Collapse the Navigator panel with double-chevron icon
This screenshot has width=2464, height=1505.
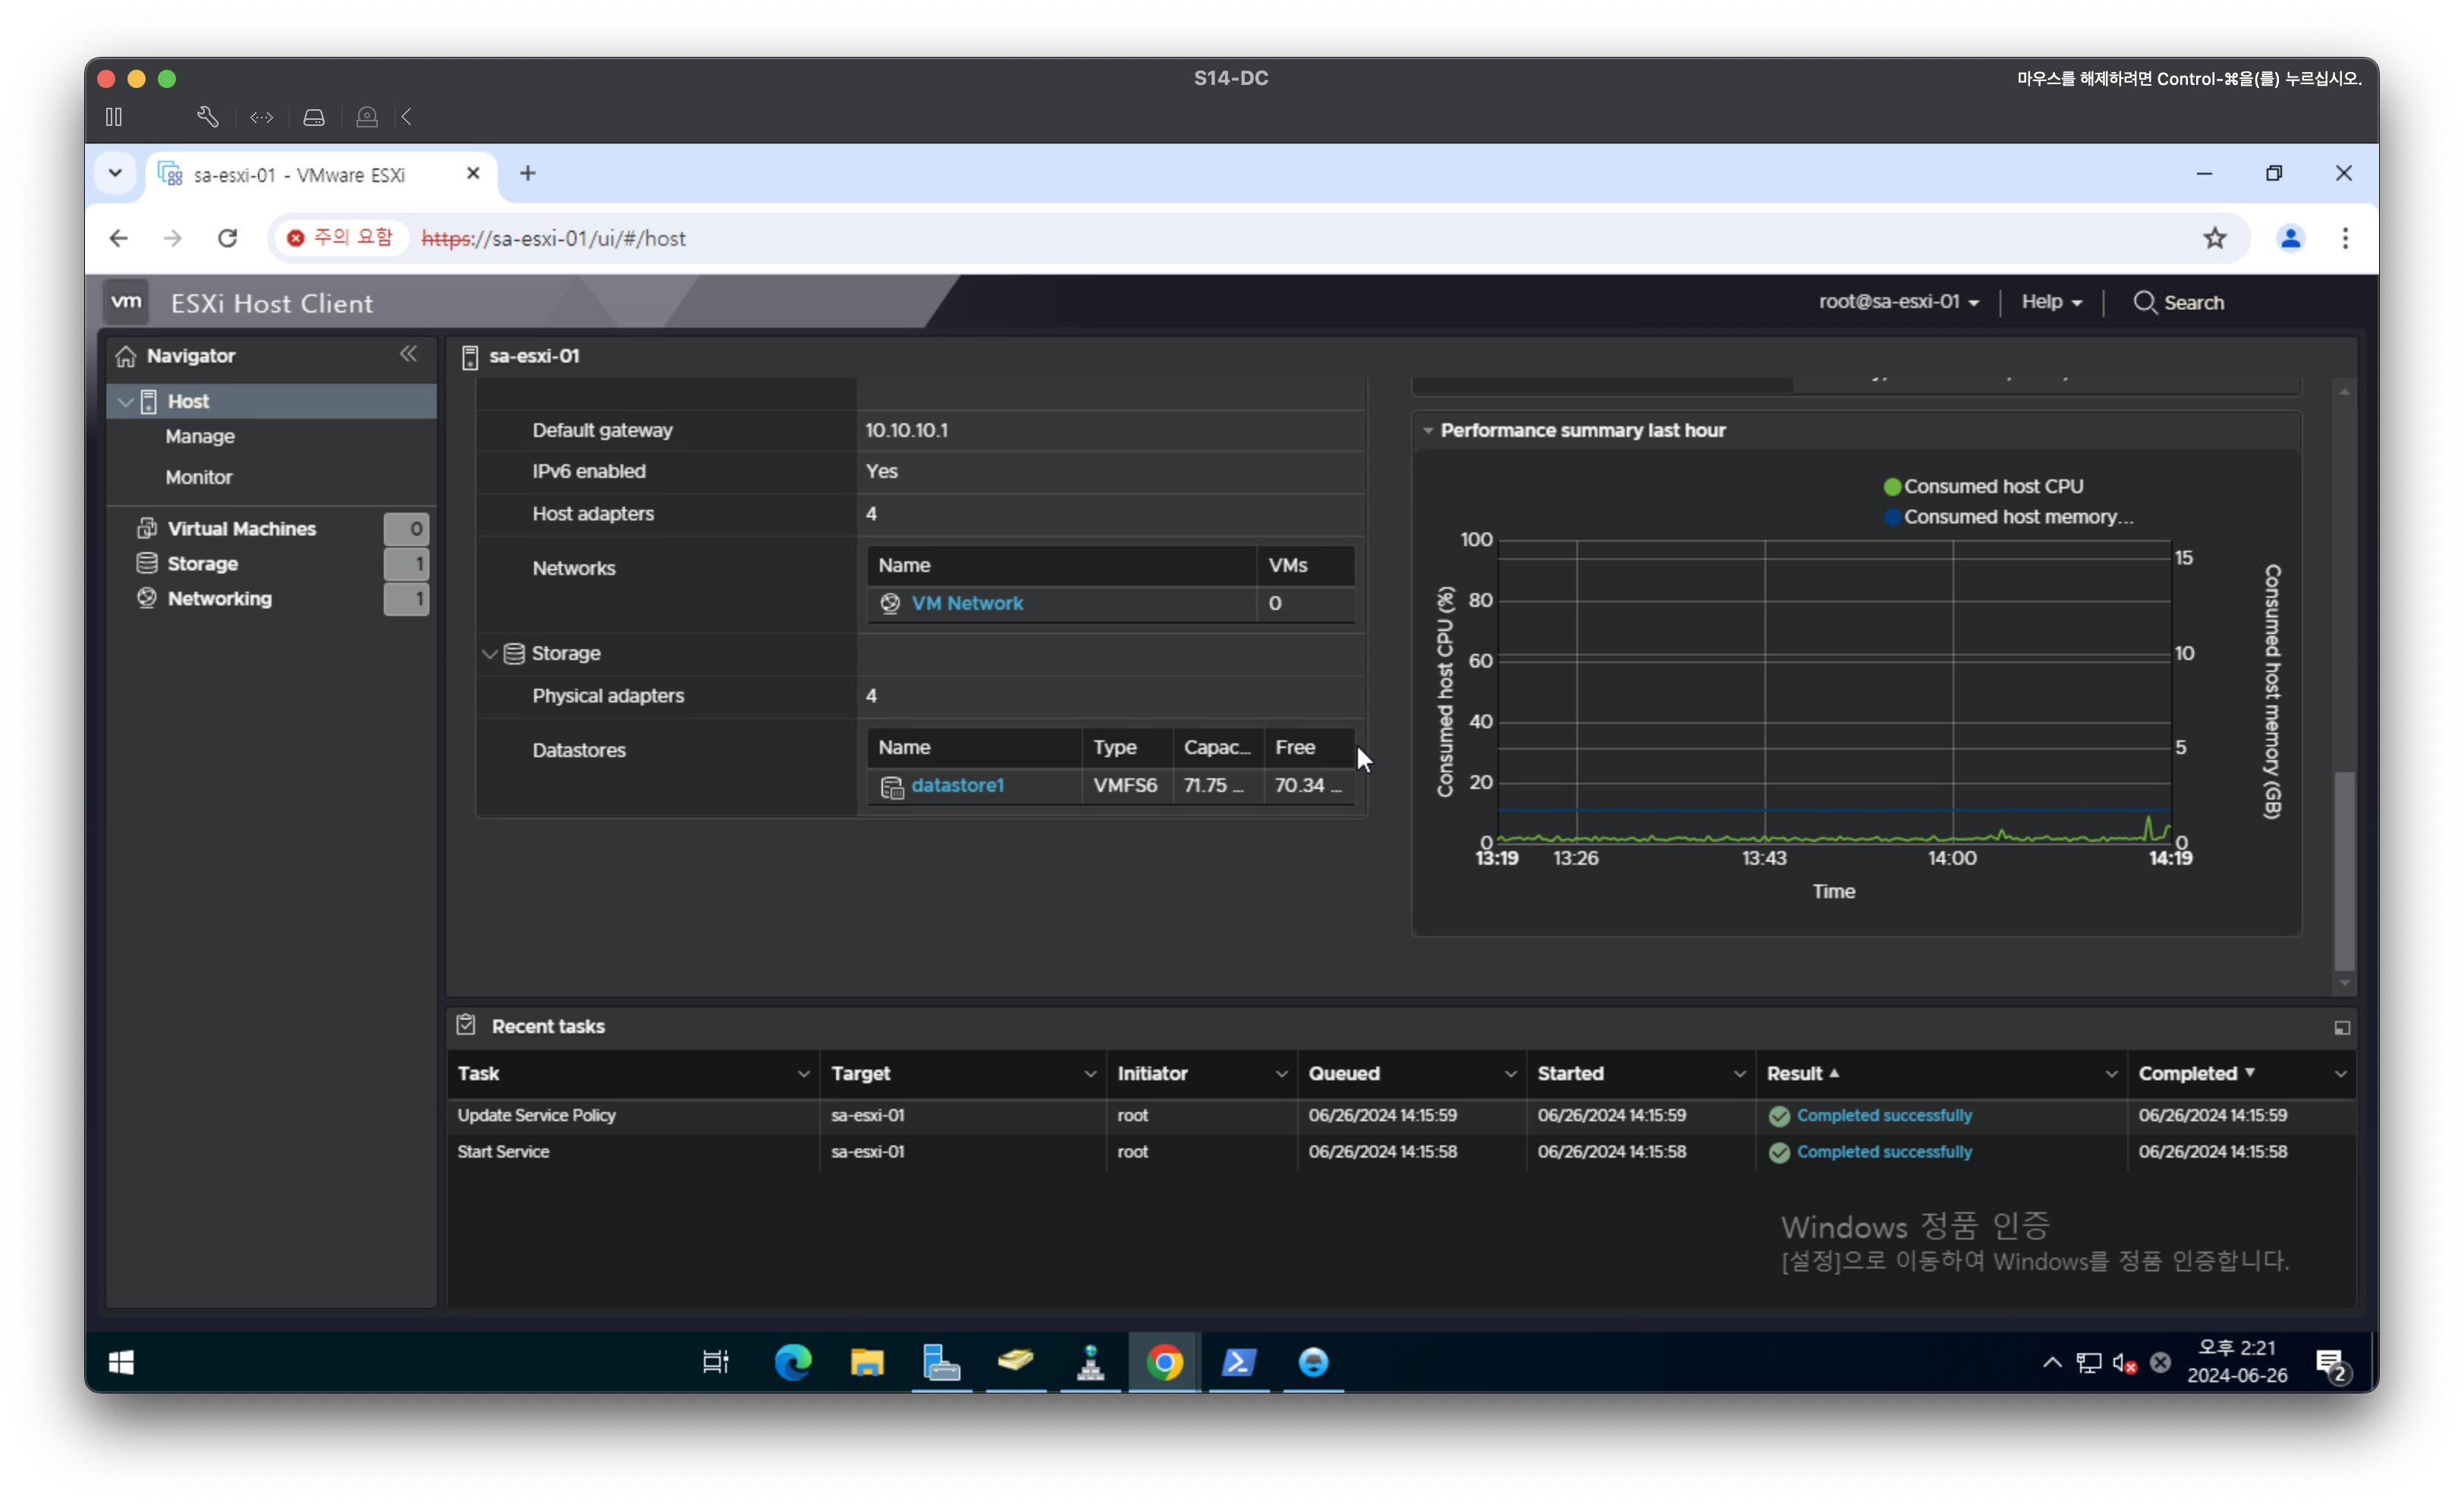(x=408, y=354)
